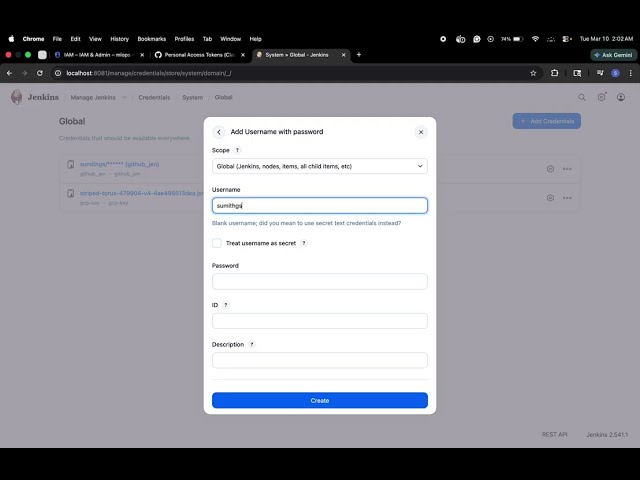Open a new Chrome tab
The width and height of the screenshot is (640, 480).
359,55
